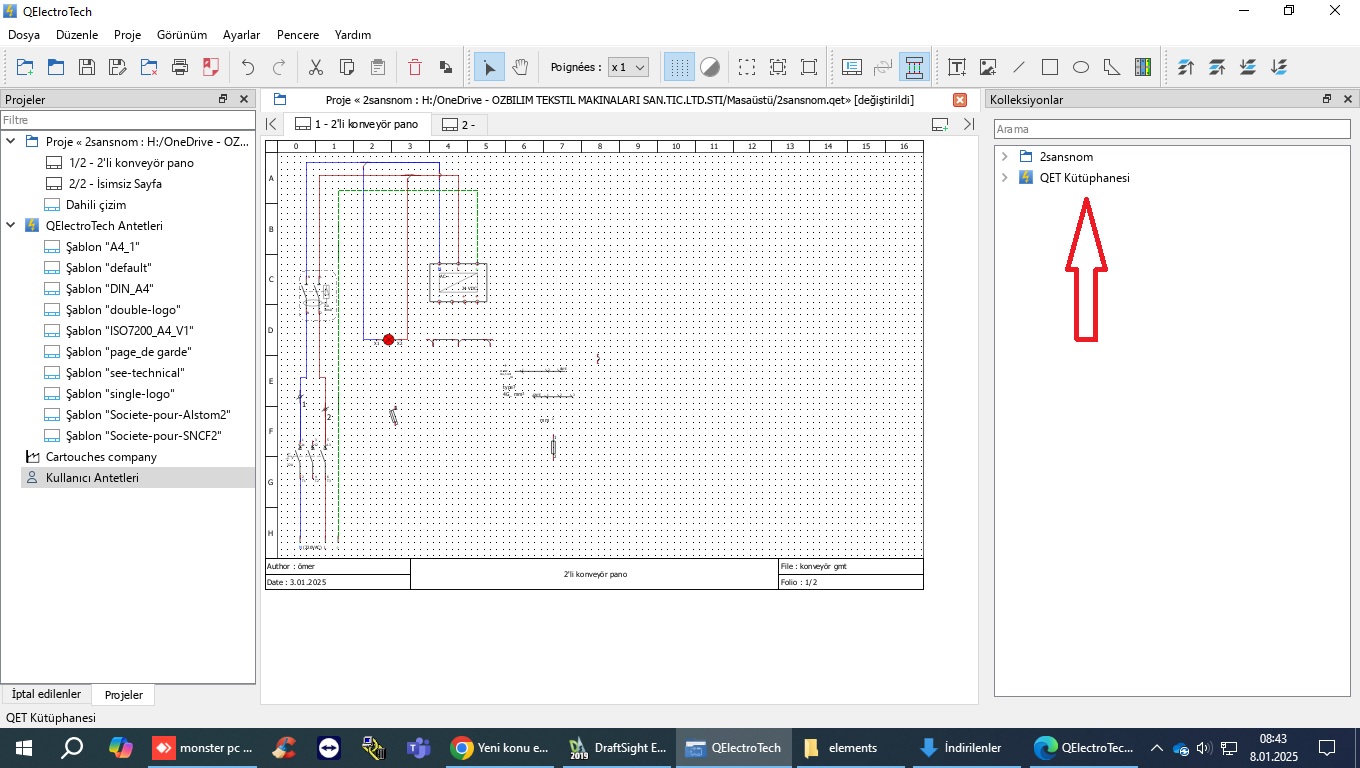Click the Arama search field
The width and height of the screenshot is (1360, 768).
pos(1171,129)
